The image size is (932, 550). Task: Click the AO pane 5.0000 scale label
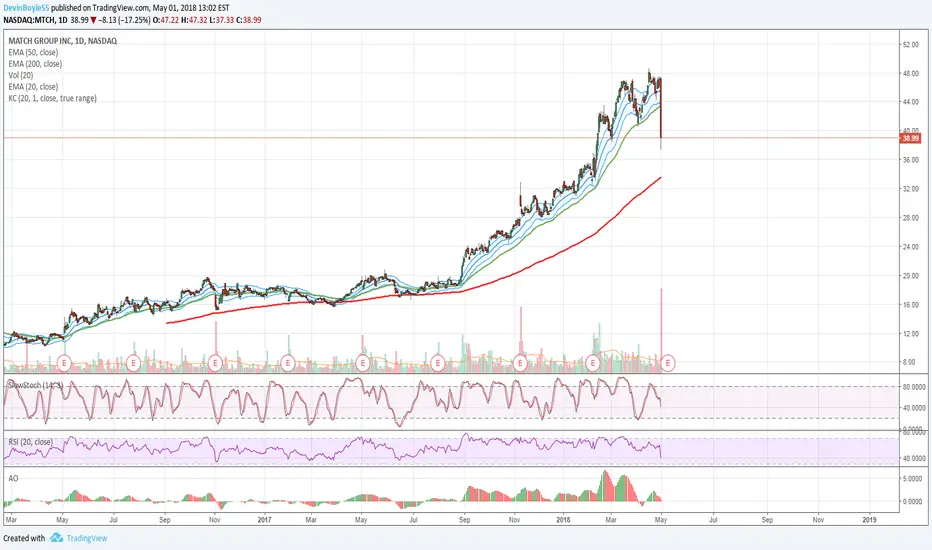tap(912, 479)
